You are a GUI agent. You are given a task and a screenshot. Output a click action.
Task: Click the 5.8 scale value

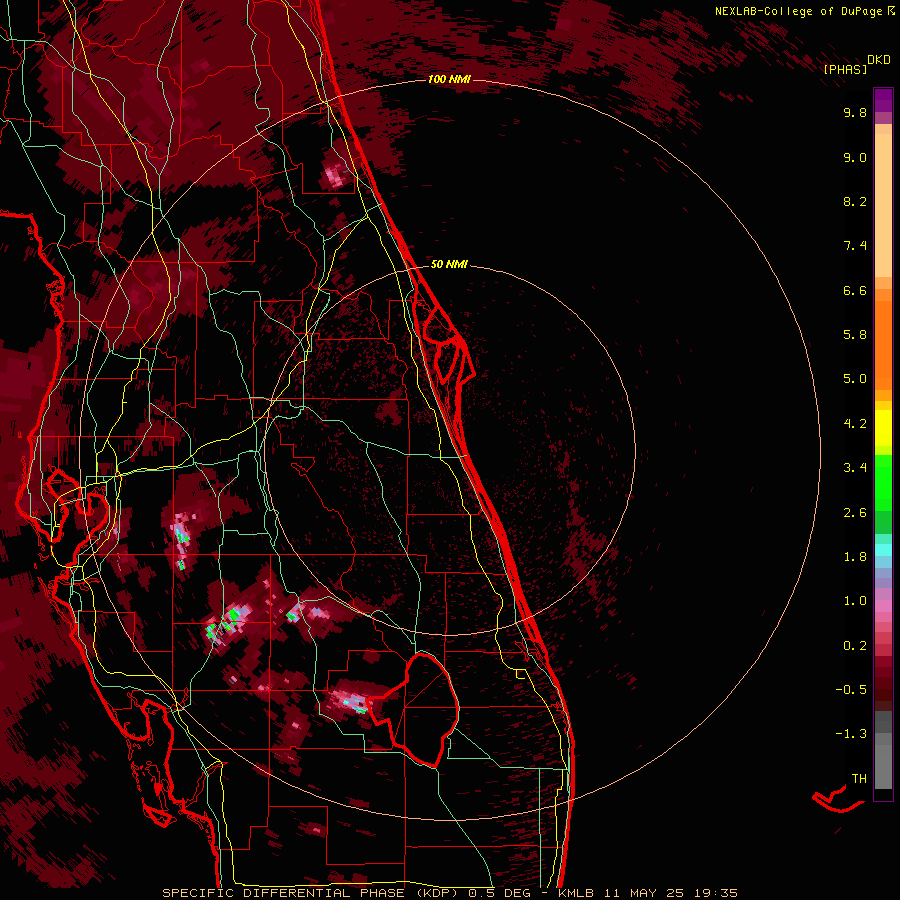855,334
